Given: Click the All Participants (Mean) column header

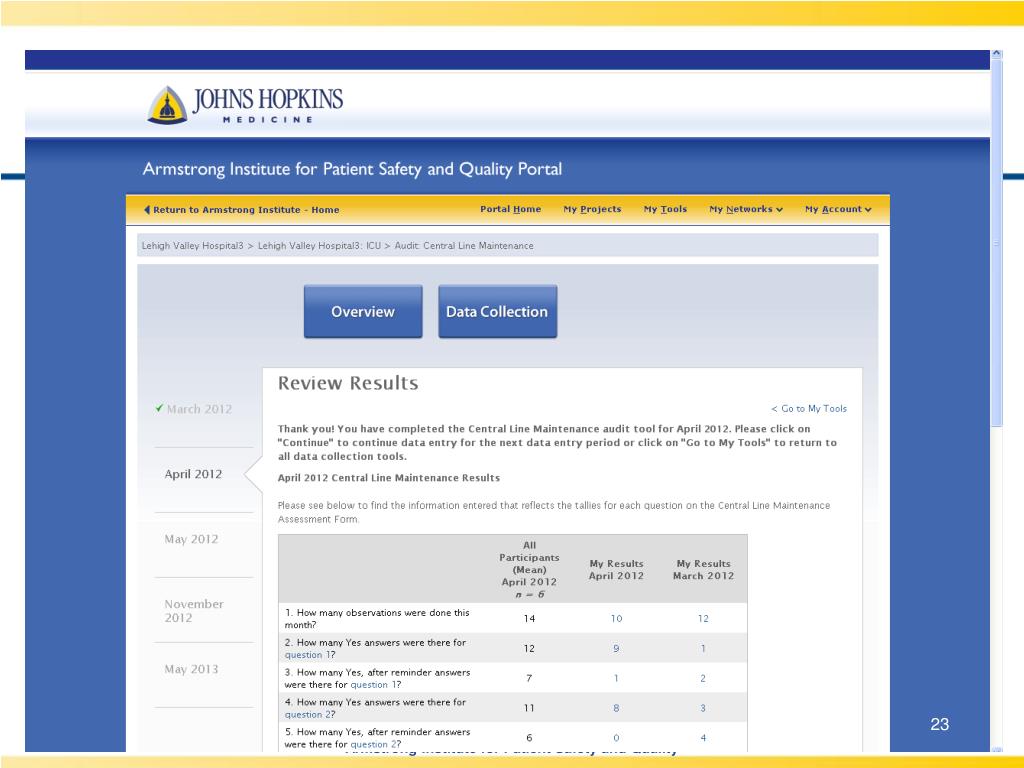Looking at the screenshot, I should point(529,569).
